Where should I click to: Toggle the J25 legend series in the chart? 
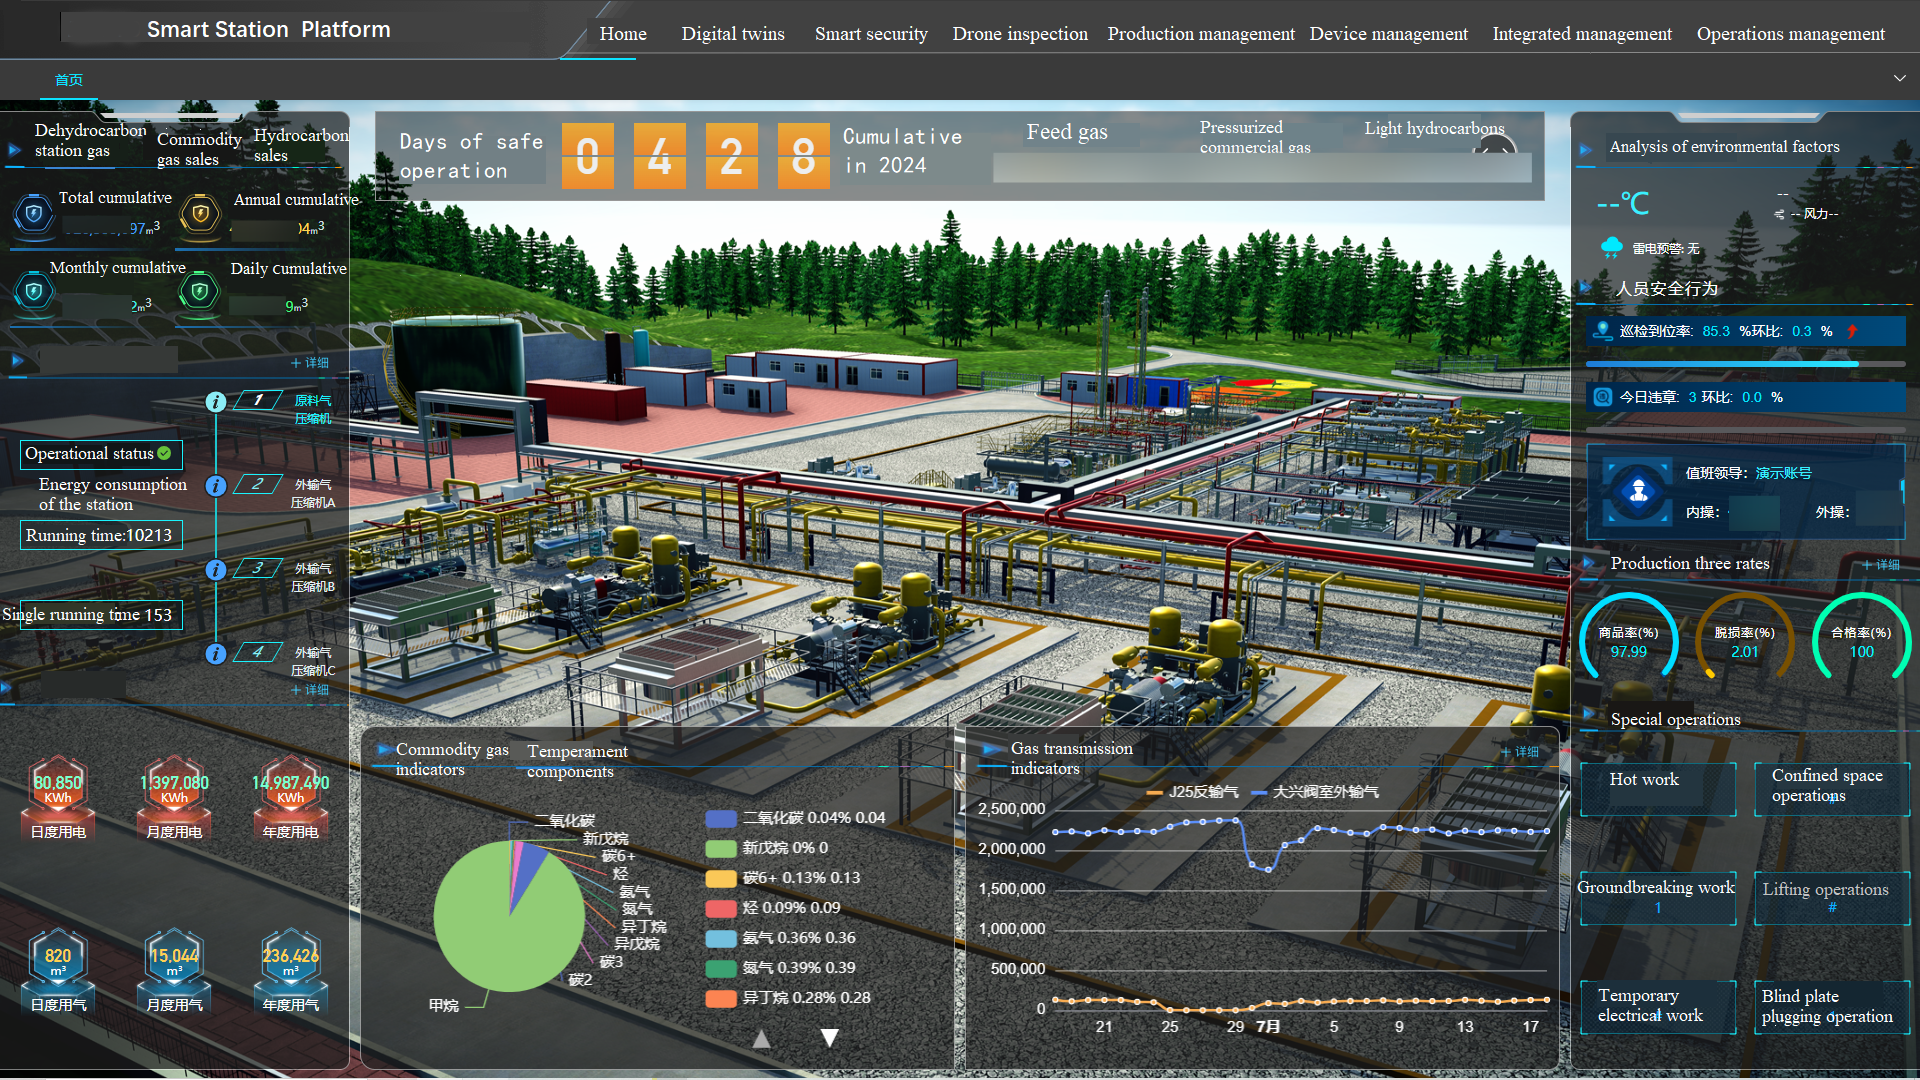pyautogui.click(x=1192, y=792)
